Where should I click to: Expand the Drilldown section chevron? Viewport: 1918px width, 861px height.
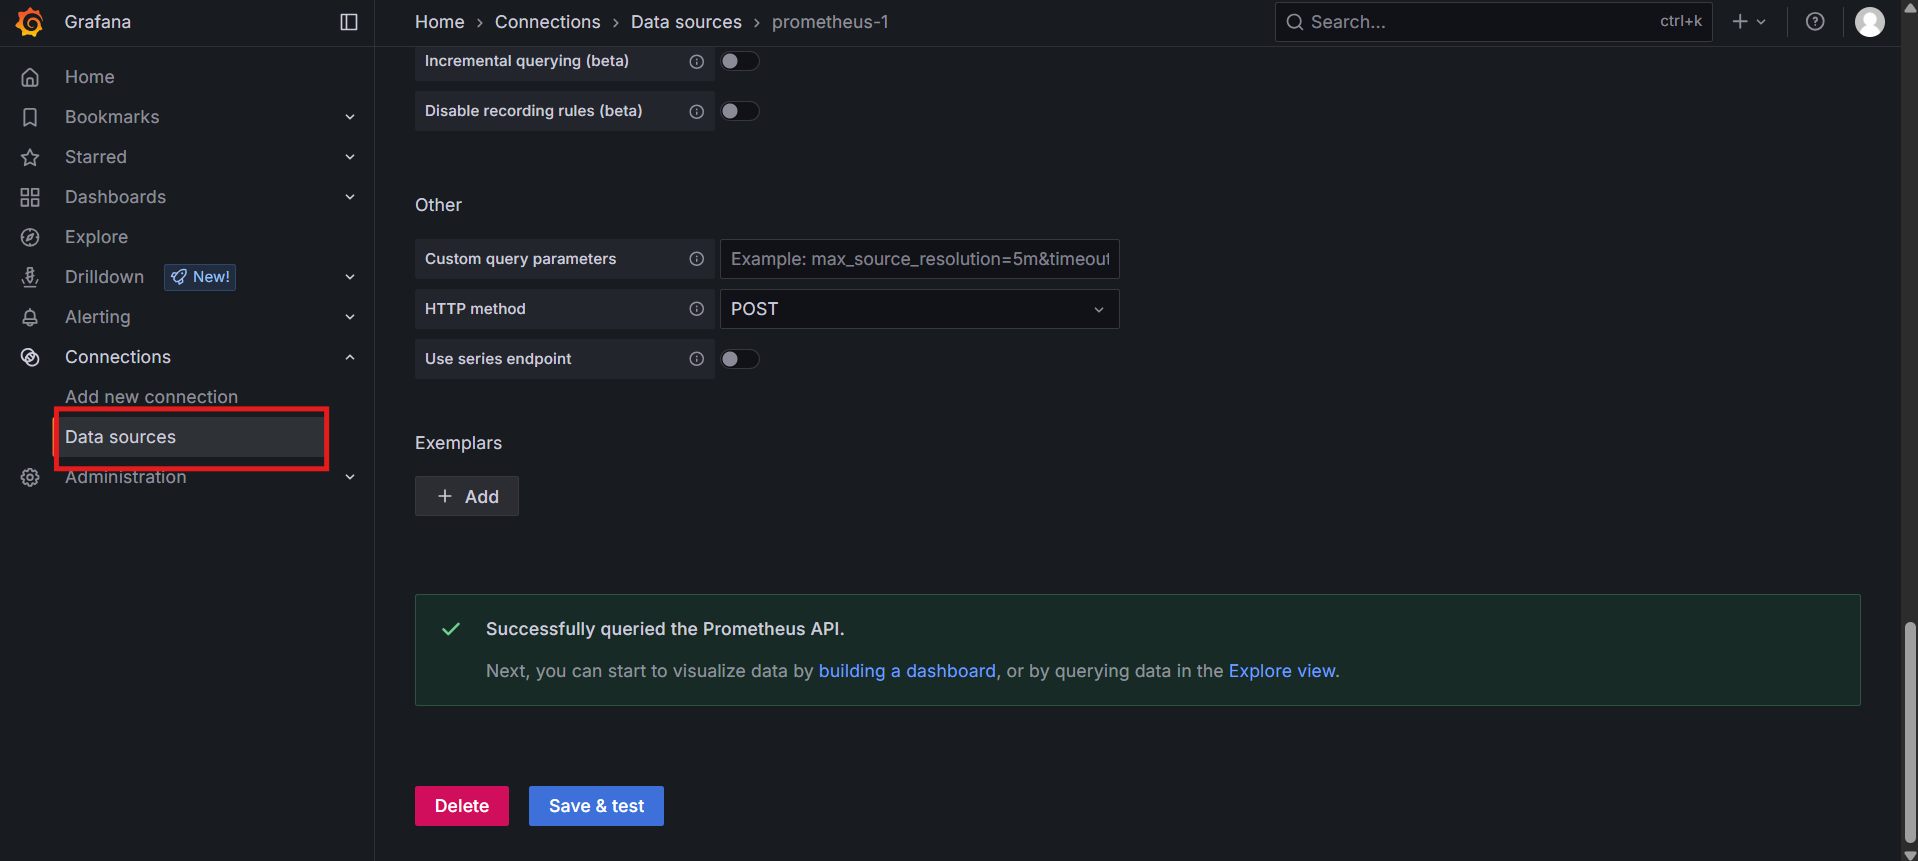[x=350, y=277]
